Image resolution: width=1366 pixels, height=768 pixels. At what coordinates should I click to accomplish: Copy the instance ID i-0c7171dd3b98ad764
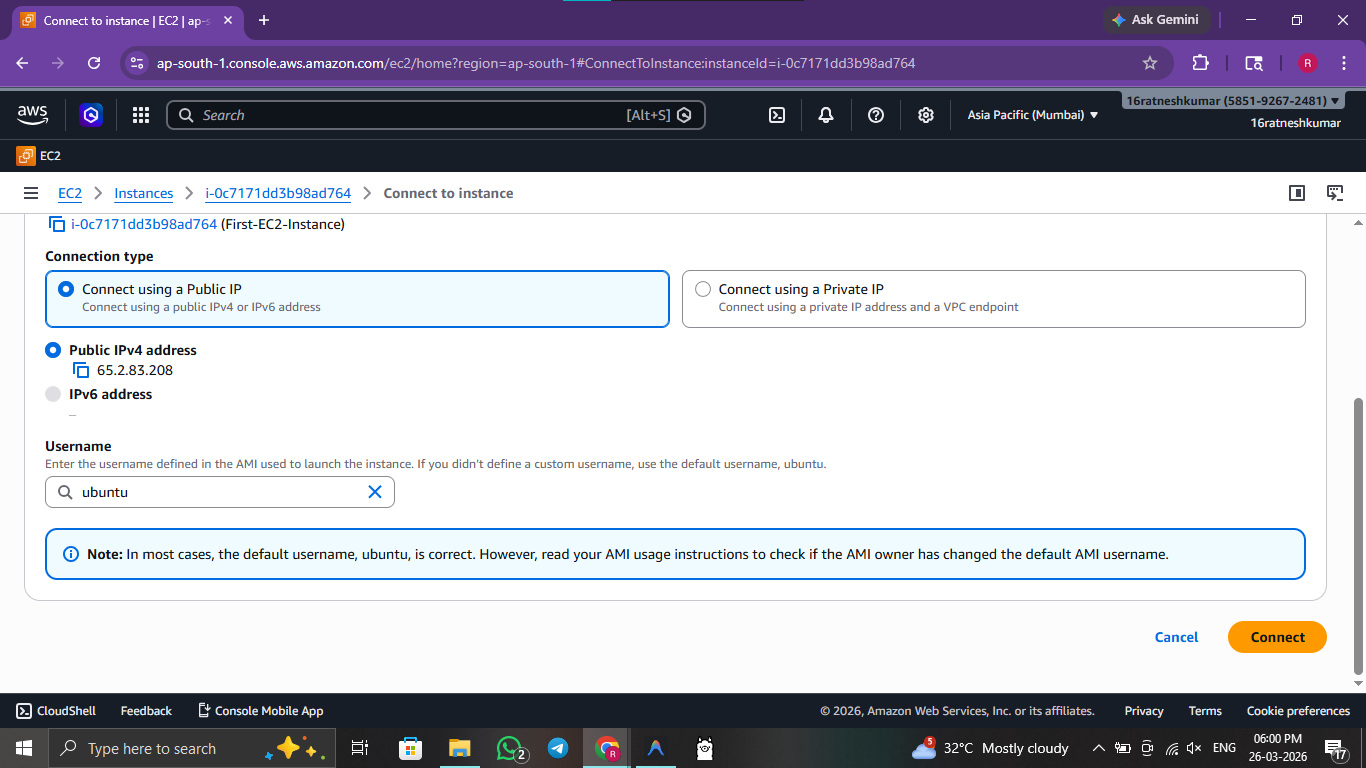(57, 225)
